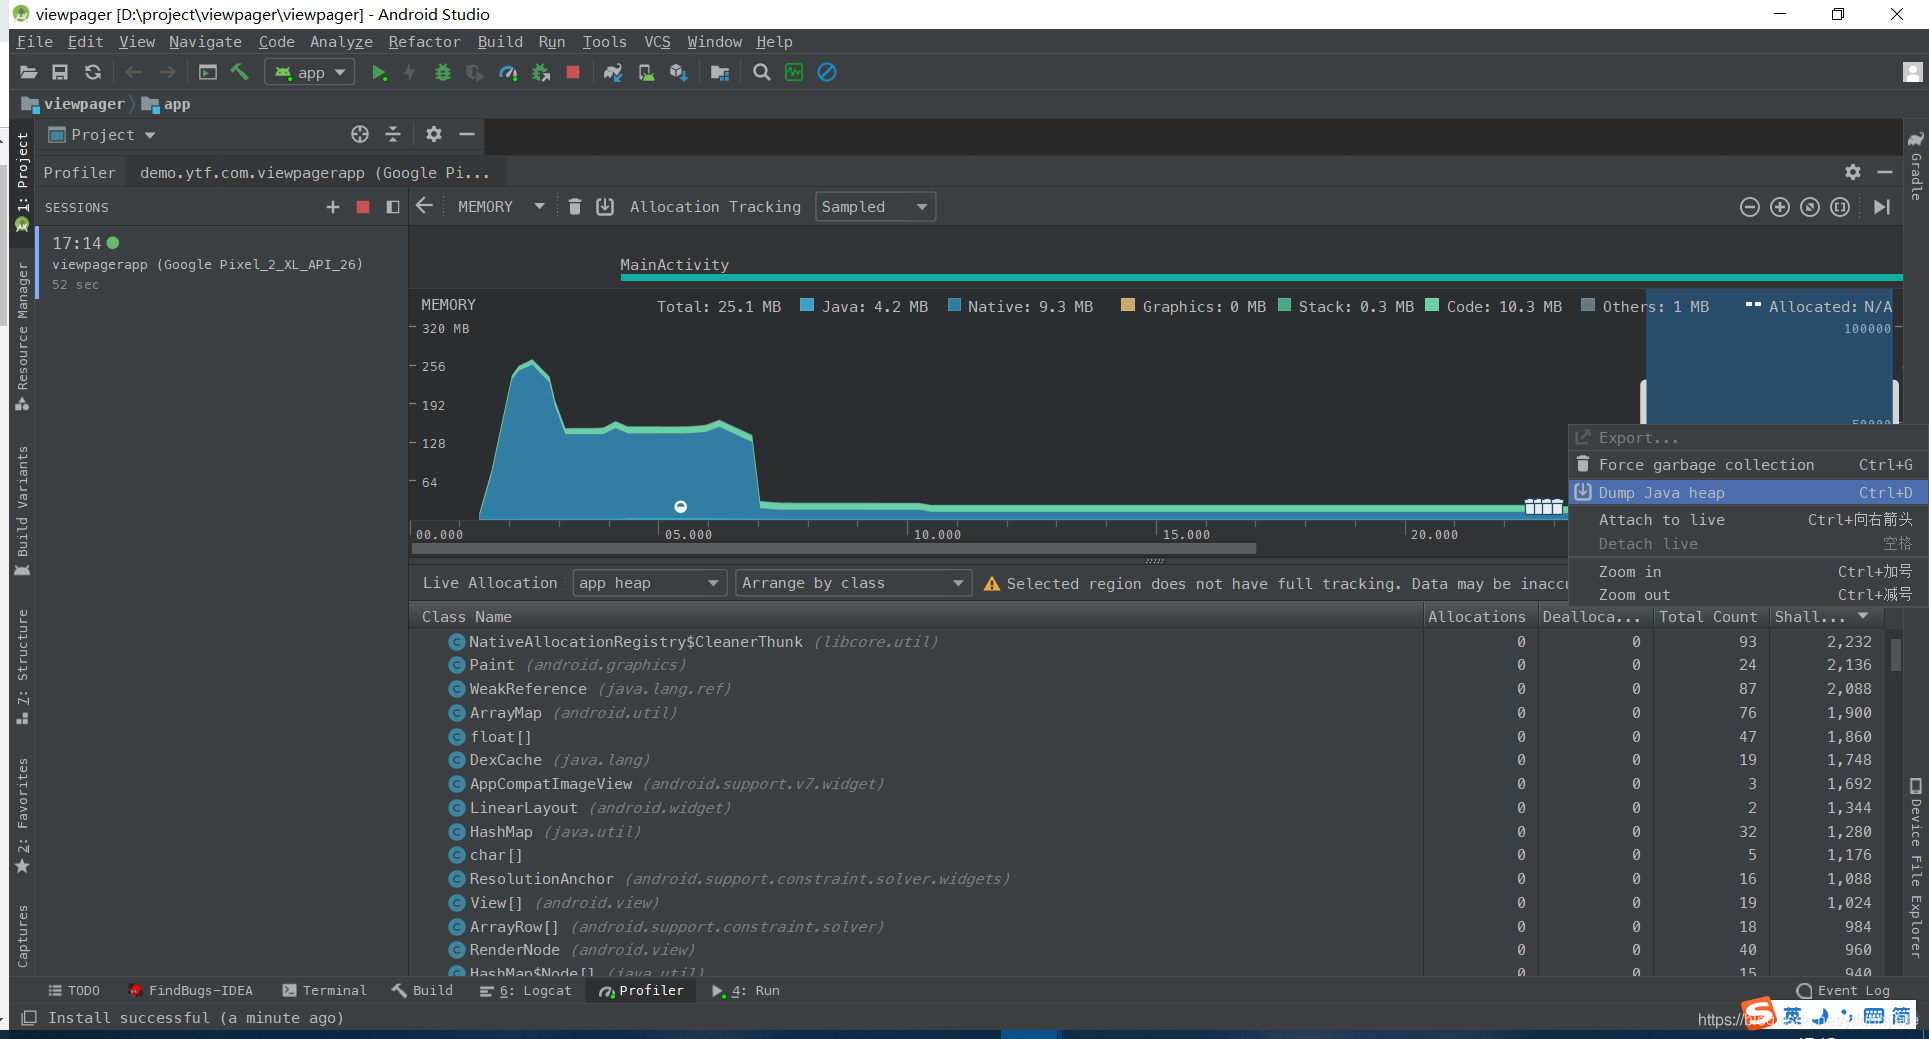This screenshot has height=1039, width=1929.
Task: Jump to live with skip-end icon
Action: 1881,207
